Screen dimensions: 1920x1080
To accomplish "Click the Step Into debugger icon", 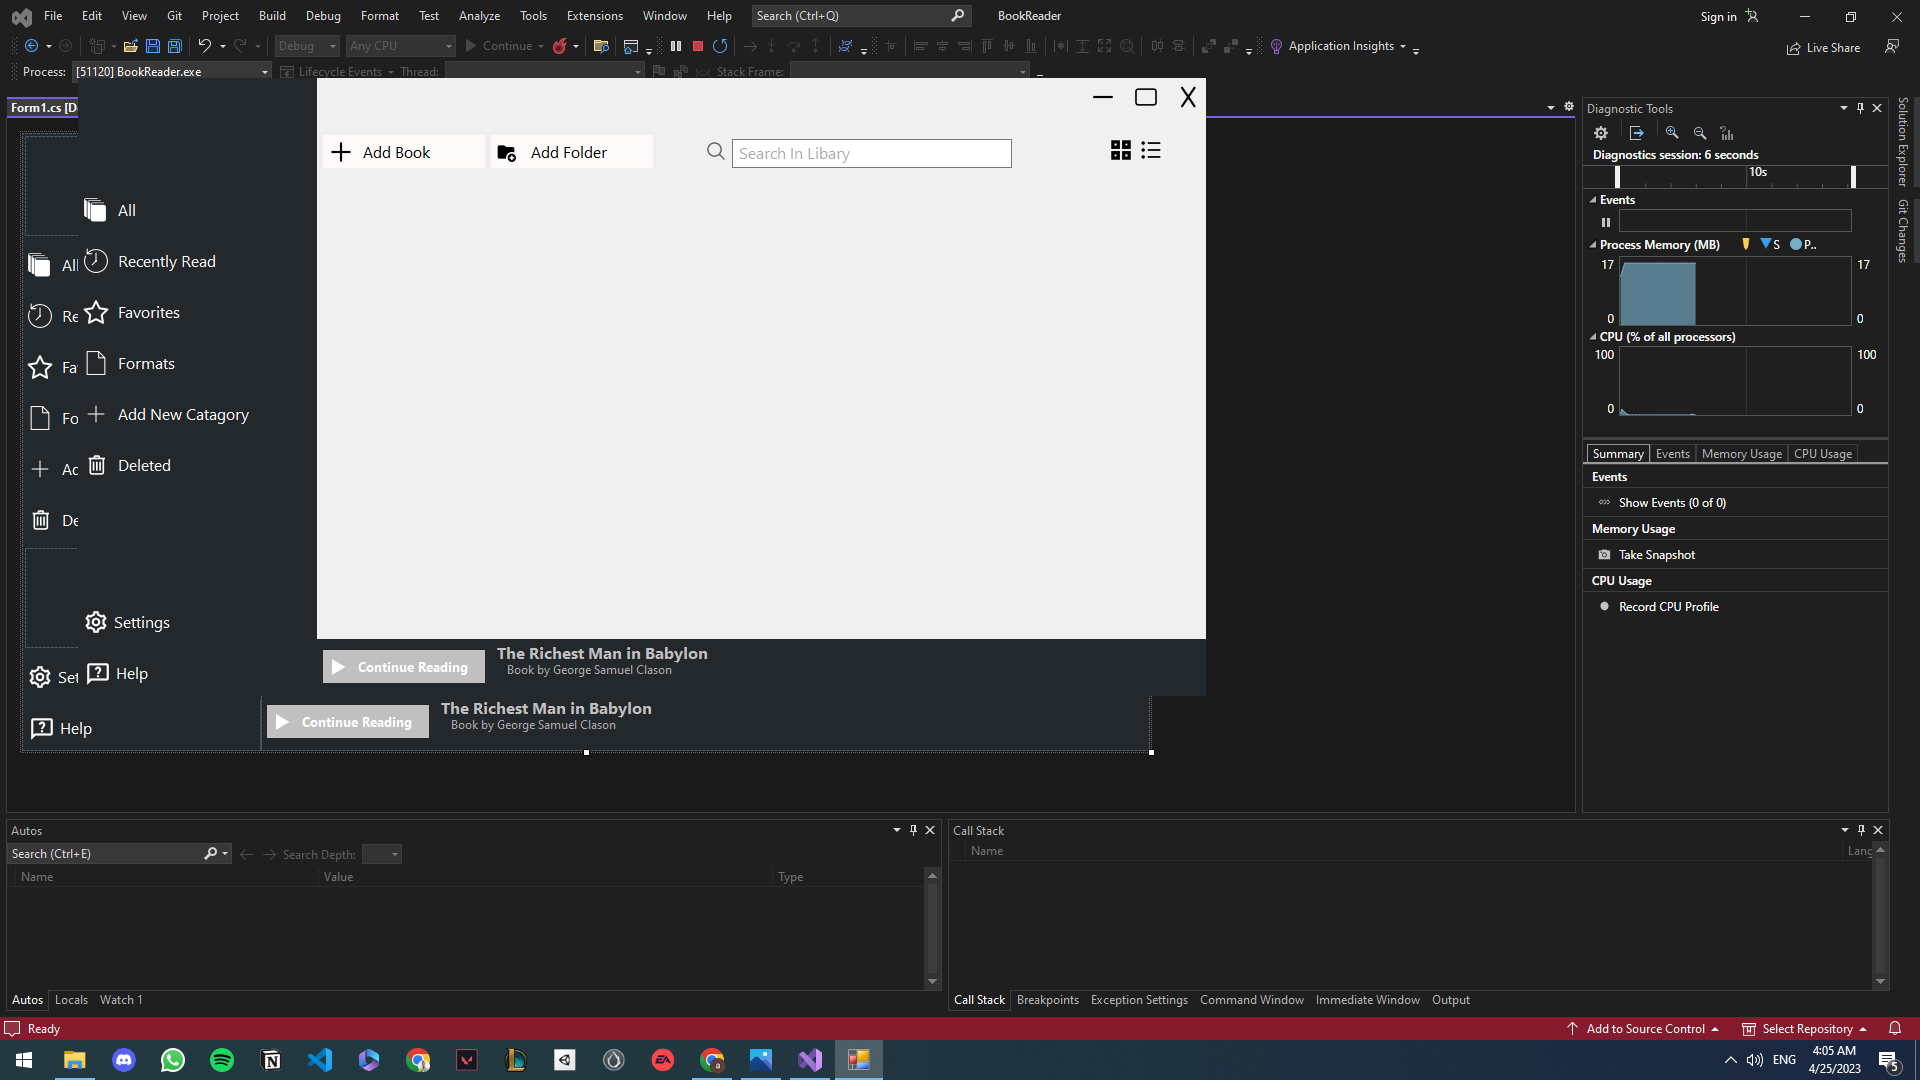I will coord(771,46).
